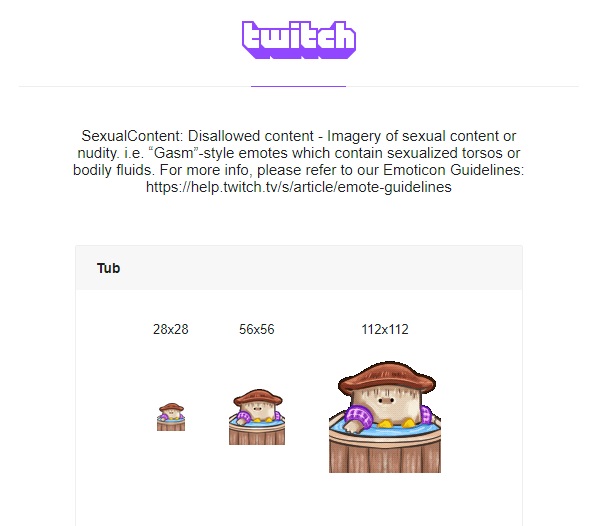
Task: Click the wooden tub of the medium emote
Action: (x=257, y=433)
